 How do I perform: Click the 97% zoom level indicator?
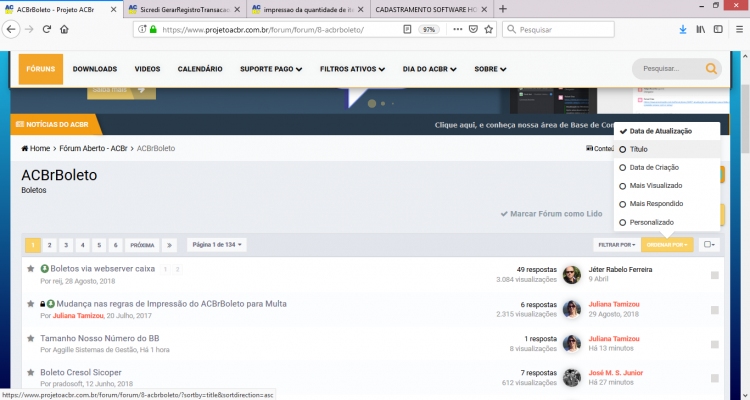pyautogui.click(x=429, y=29)
